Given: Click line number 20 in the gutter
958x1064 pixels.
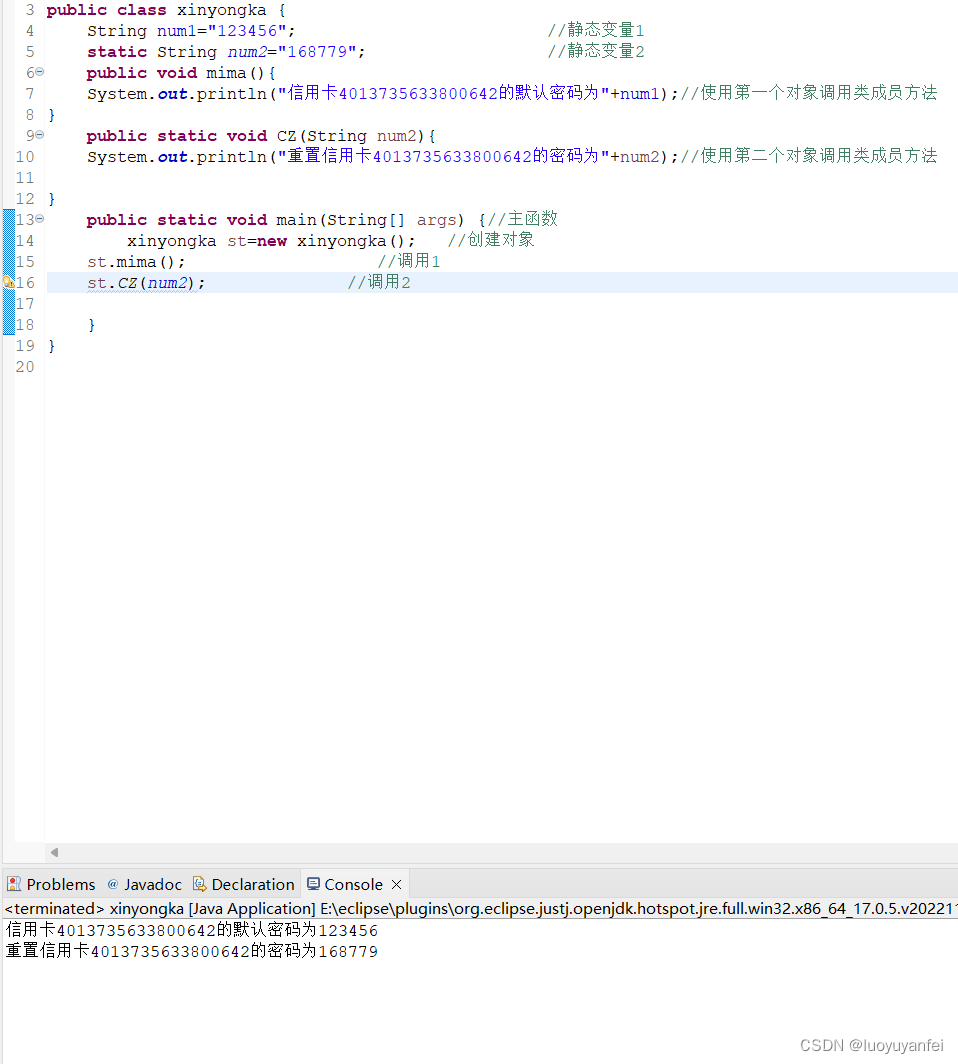Looking at the screenshot, I should [25, 367].
